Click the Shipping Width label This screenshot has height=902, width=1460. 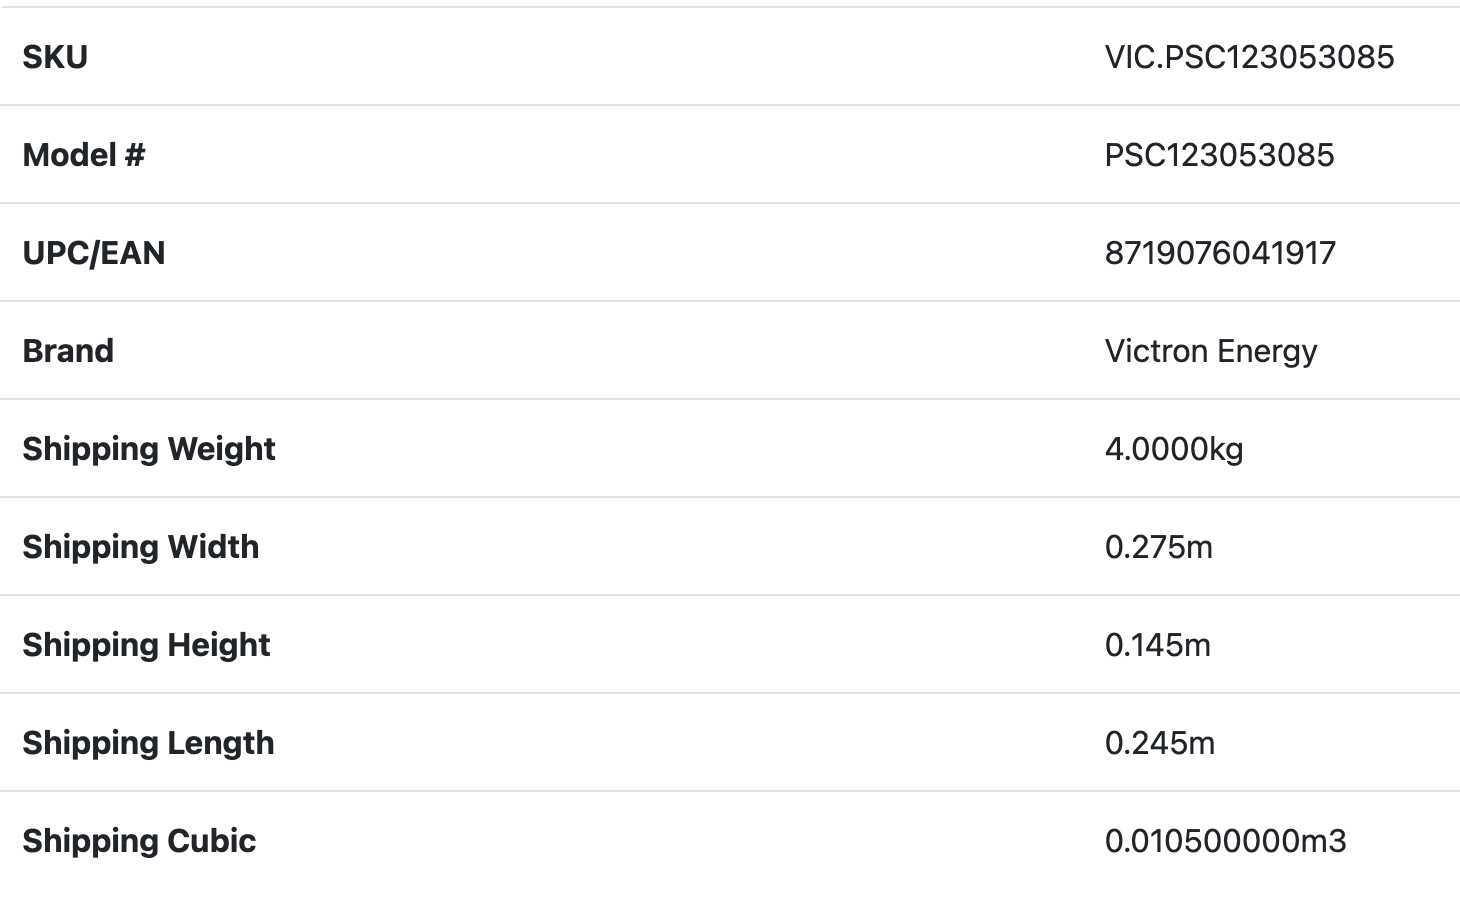(x=141, y=547)
